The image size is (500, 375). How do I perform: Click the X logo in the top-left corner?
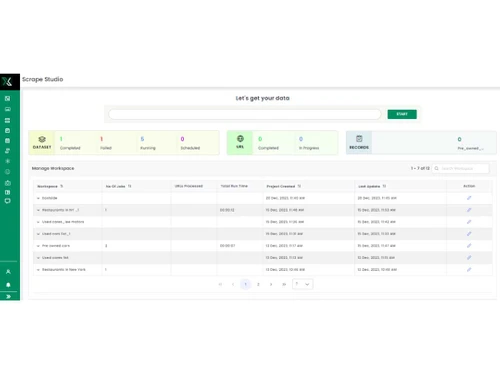[x=7, y=81]
